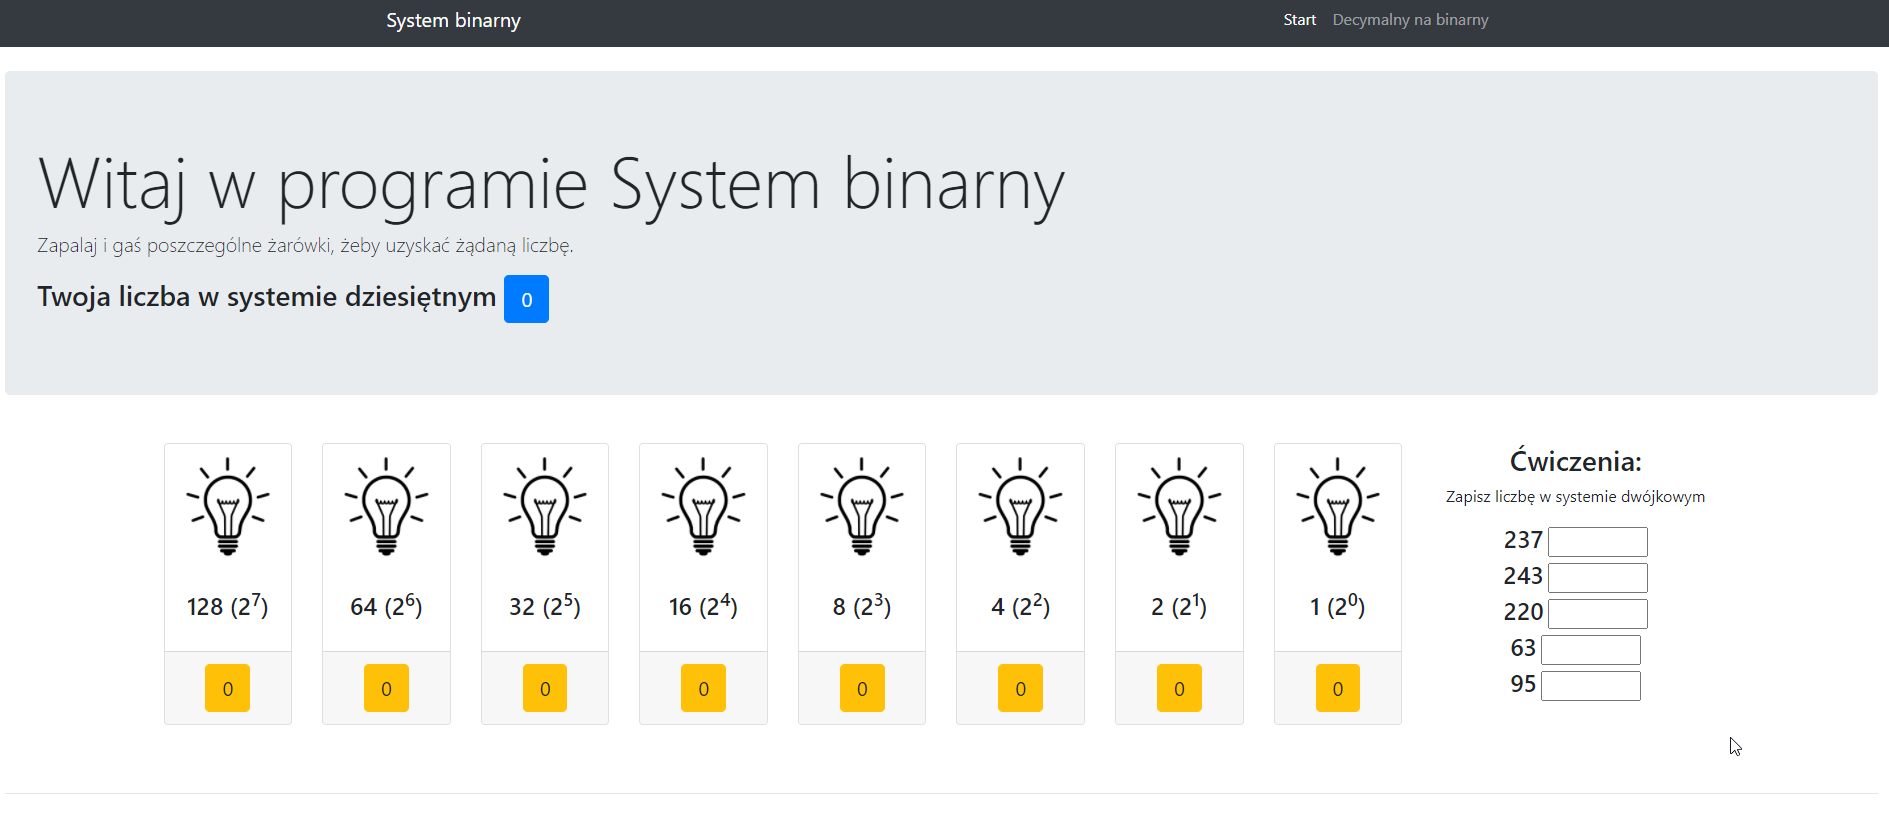Focus the answer field for 63
The height and width of the screenshot is (835, 1889).
point(1590,650)
